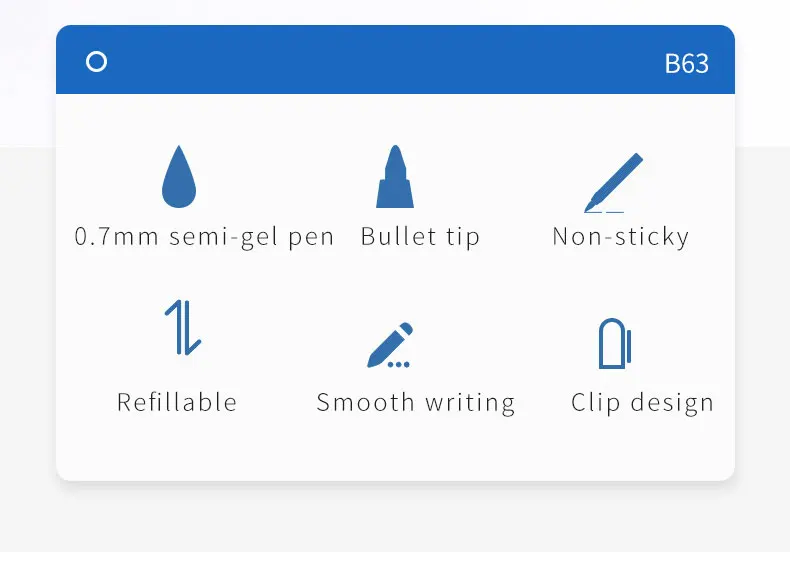Viewport: 790px width, 561px height.
Task: Select the B63 model label
Action: 687,64
